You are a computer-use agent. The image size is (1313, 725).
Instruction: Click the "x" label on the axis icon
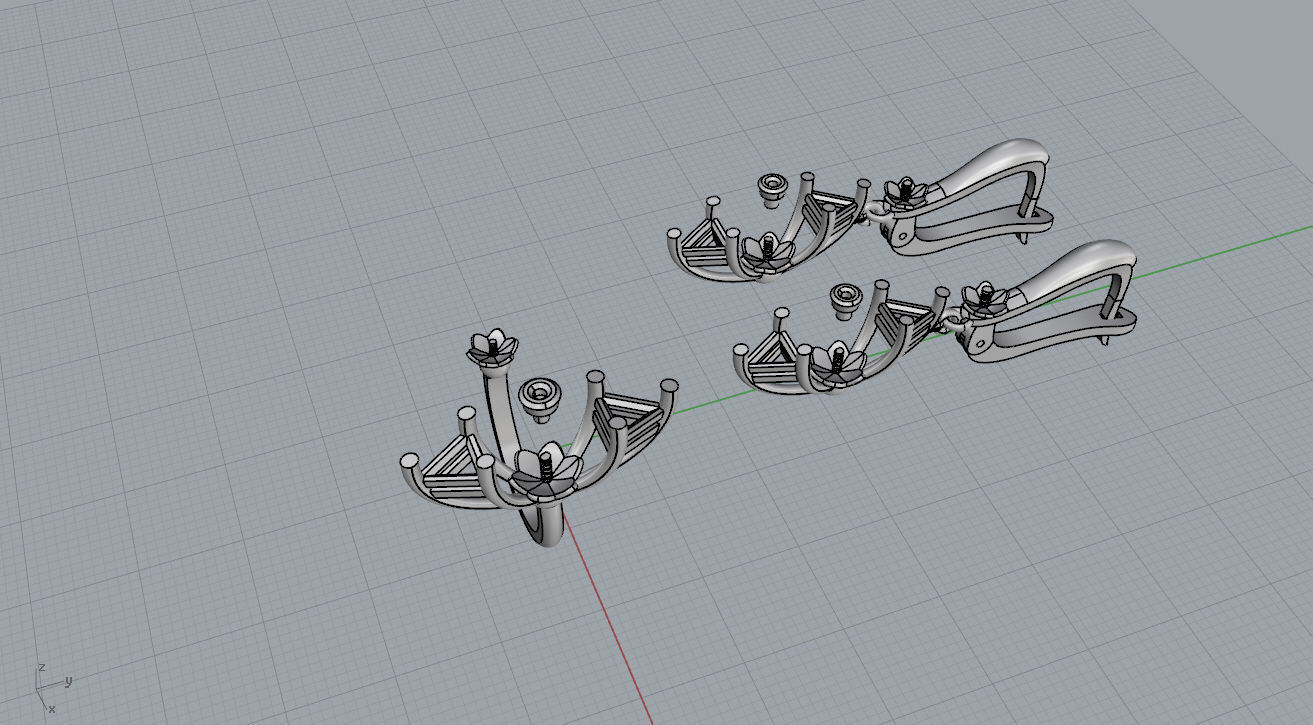pos(52,709)
